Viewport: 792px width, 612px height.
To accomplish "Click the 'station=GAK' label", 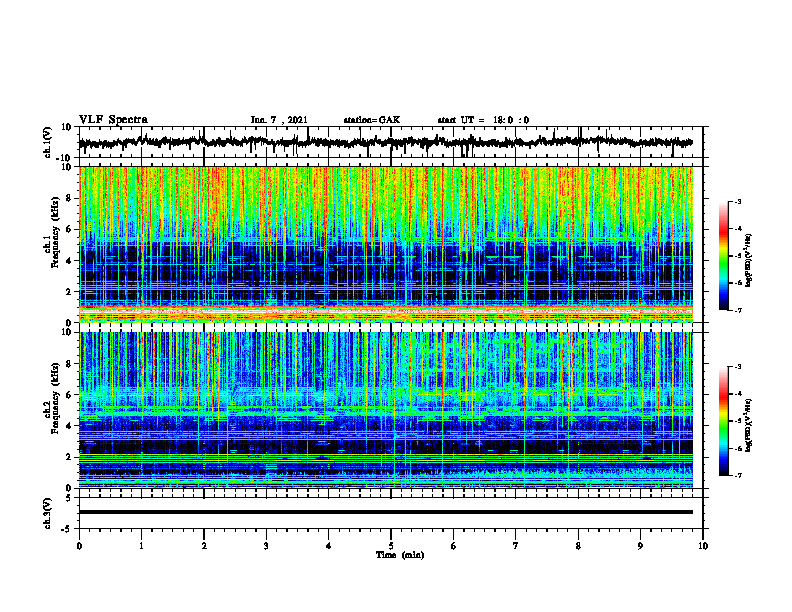I will [x=372, y=120].
